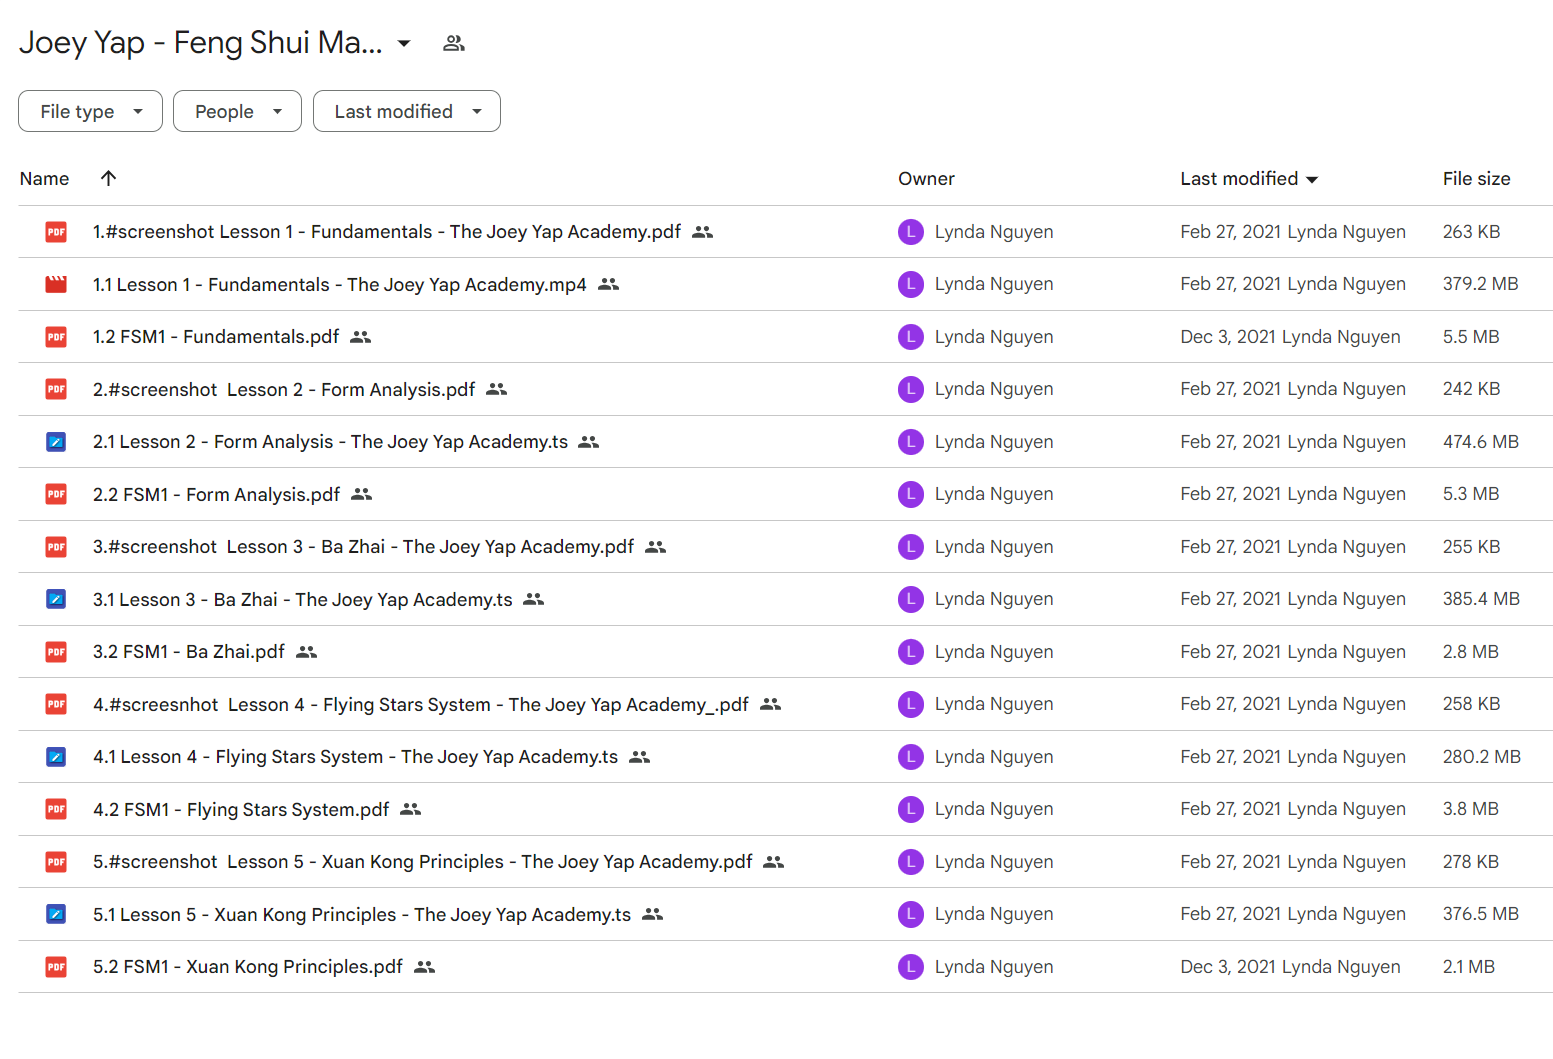The image size is (1553, 1059).
Task: Click shared icon next to 1.#screenshot Lesson 1 pdf
Action: [x=703, y=232]
